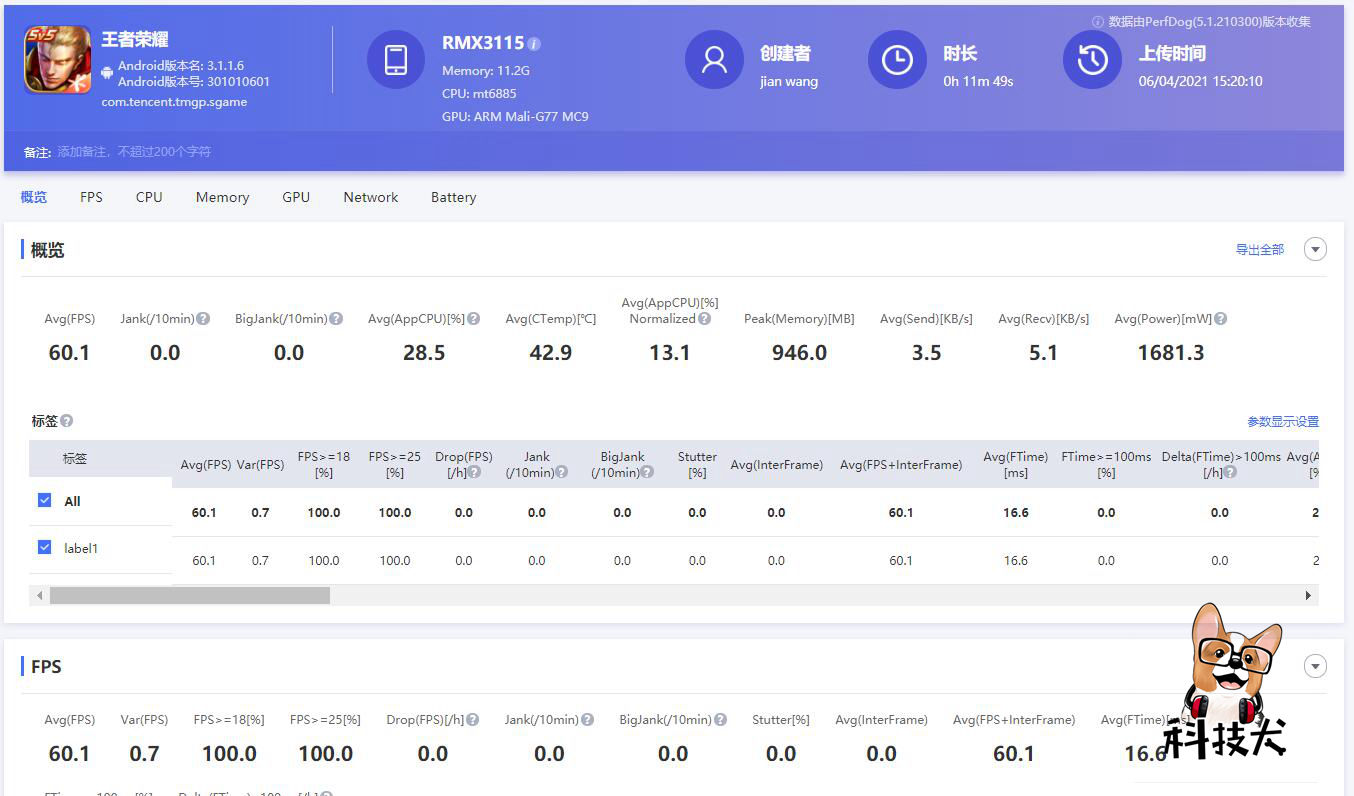Uncheck the All row checkbox
The width and height of the screenshot is (1354, 796).
point(44,500)
